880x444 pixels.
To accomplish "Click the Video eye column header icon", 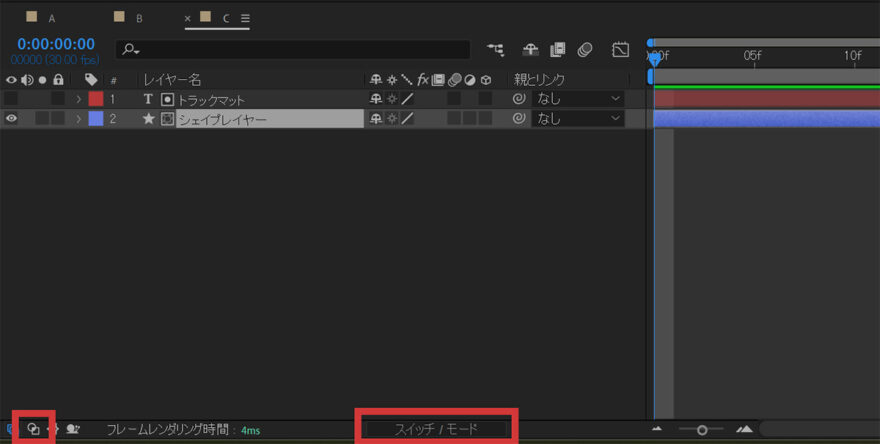I will point(11,80).
